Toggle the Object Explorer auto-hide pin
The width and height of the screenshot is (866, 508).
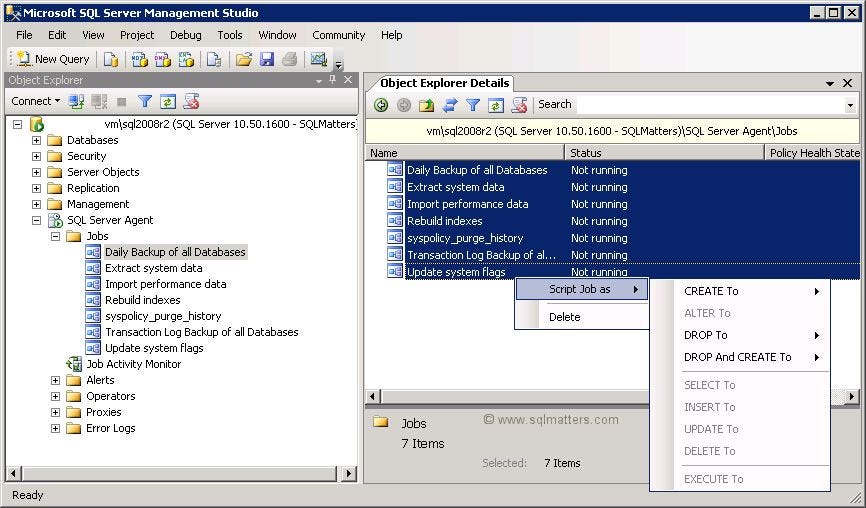pos(332,80)
